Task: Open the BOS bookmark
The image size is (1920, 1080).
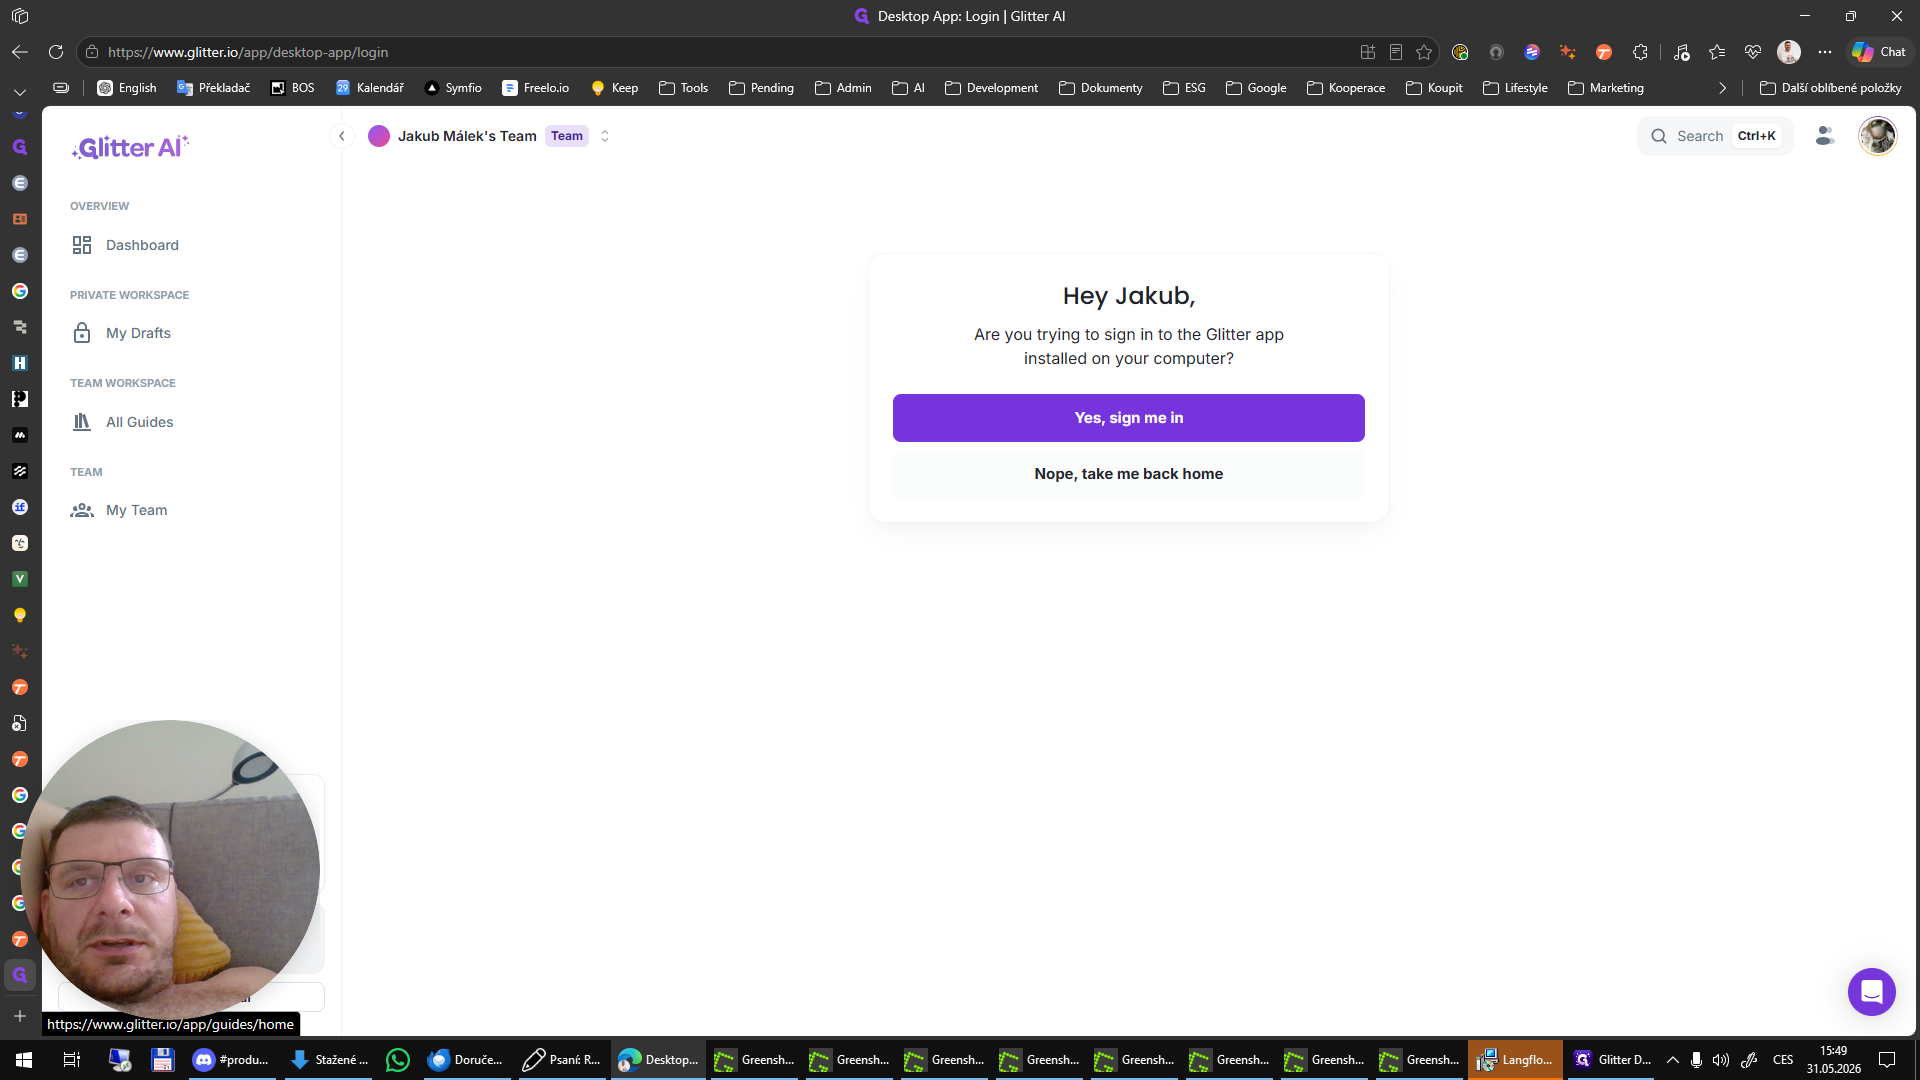Action: point(293,88)
